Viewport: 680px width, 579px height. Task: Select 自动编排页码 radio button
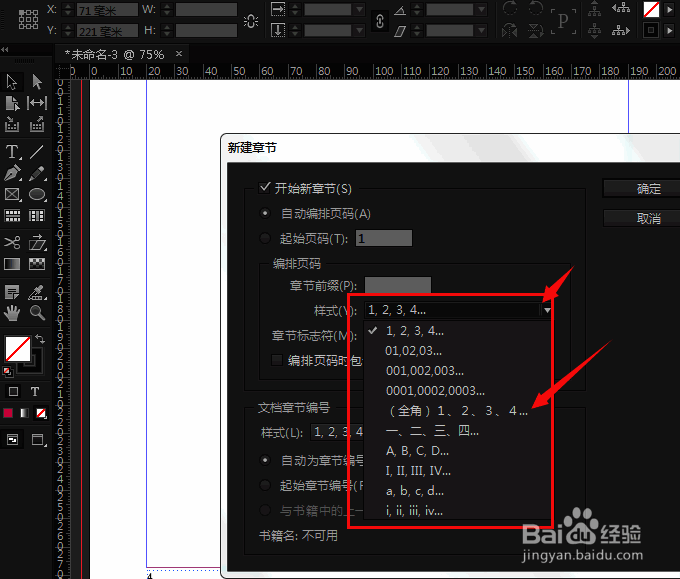[265, 213]
